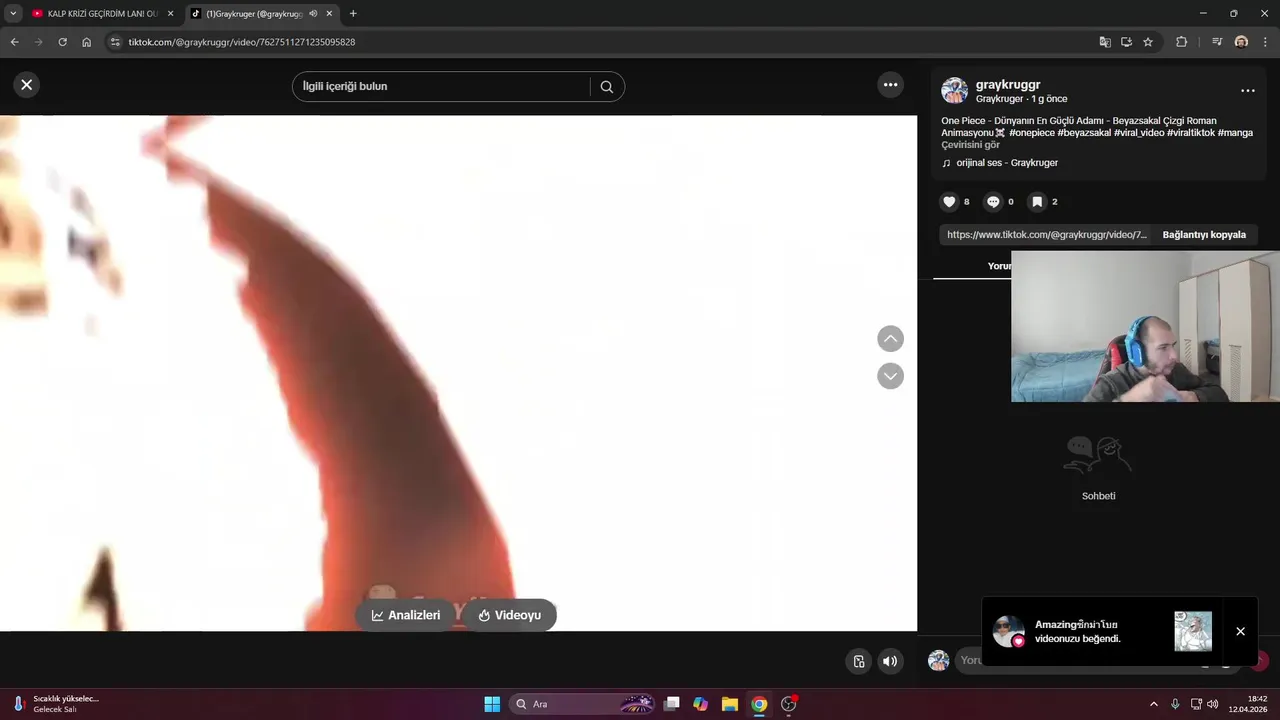Screen dimensions: 1280x720
Task: Open File Explorer on the taskbar
Action: coord(730,704)
